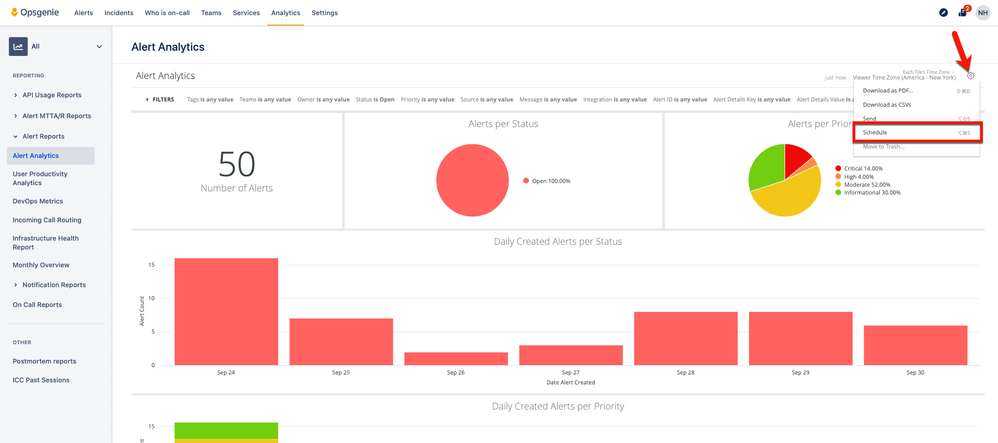The image size is (998, 443).
Task: Open Infrastructure Health Report
Action: 46,243
